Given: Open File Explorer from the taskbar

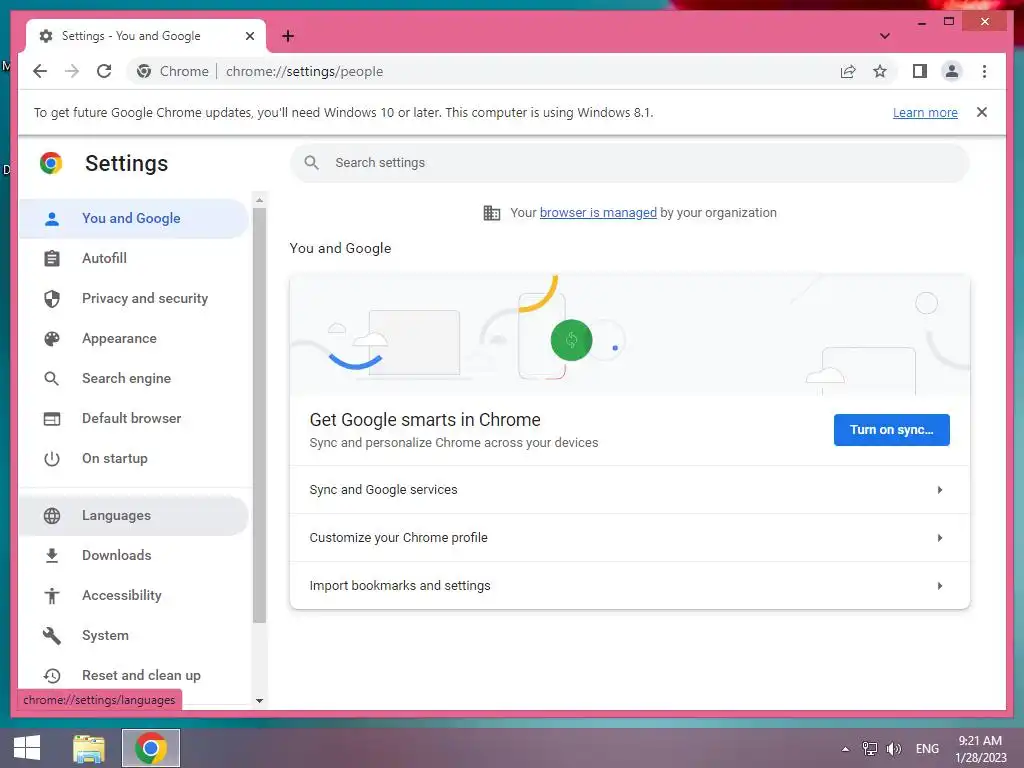Looking at the screenshot, I should pos(89,748).
